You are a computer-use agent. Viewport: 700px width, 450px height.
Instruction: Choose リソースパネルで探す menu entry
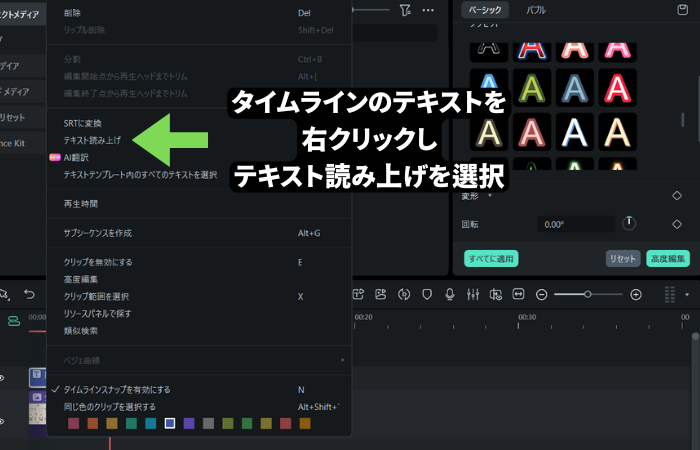pyautogui.click(x=199, y=314)
